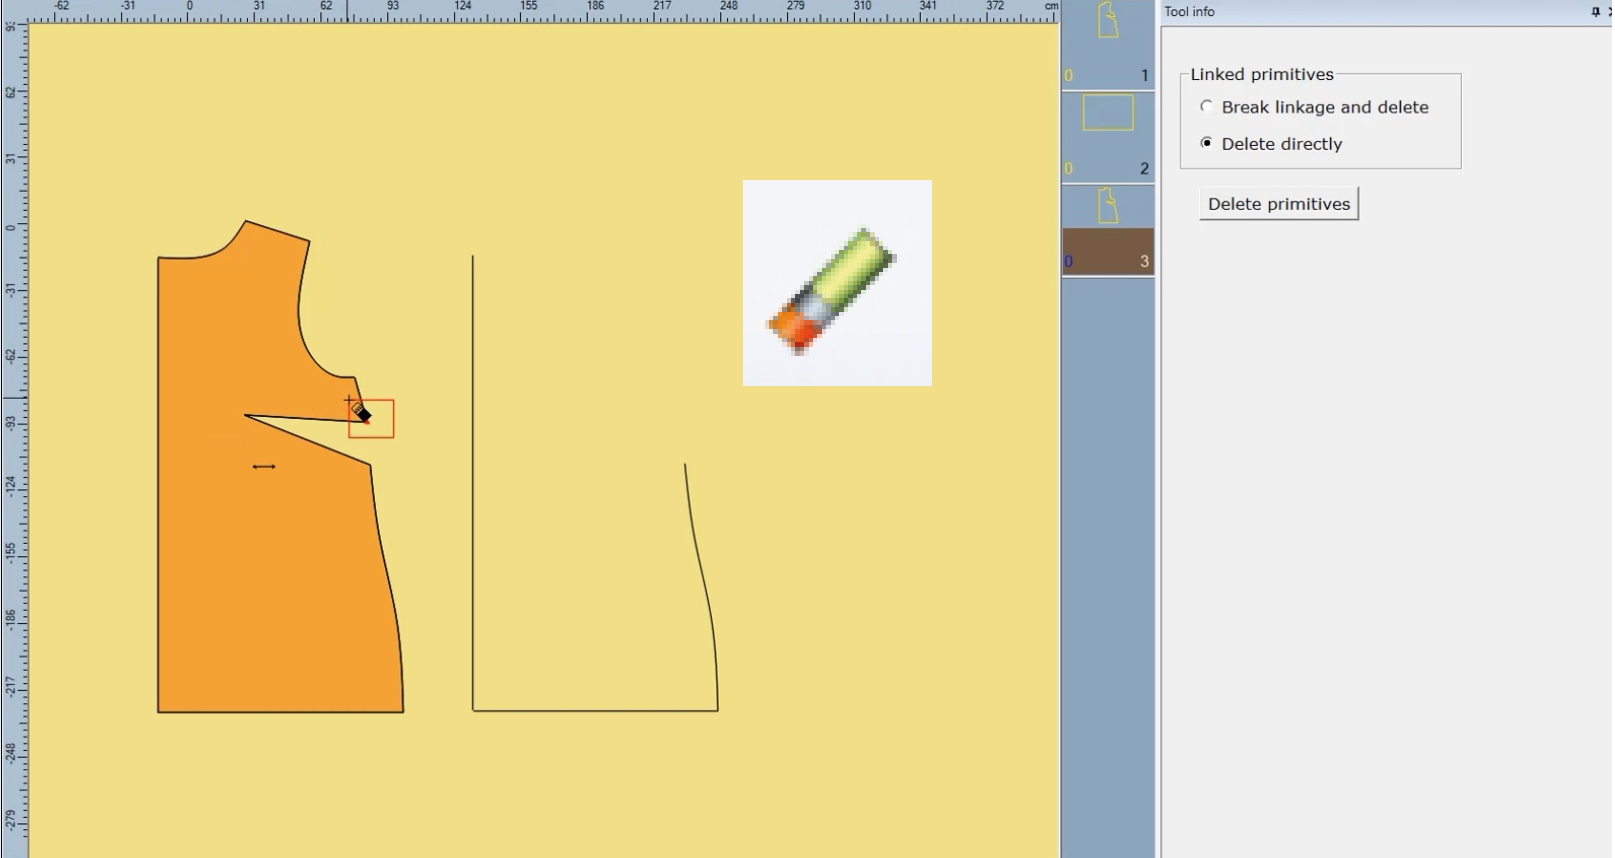Image resolution: width=1615 pixels, height=858 pixels.
Task: Open piece thumbnail number 1
Action: click(x=1108, y=44)
